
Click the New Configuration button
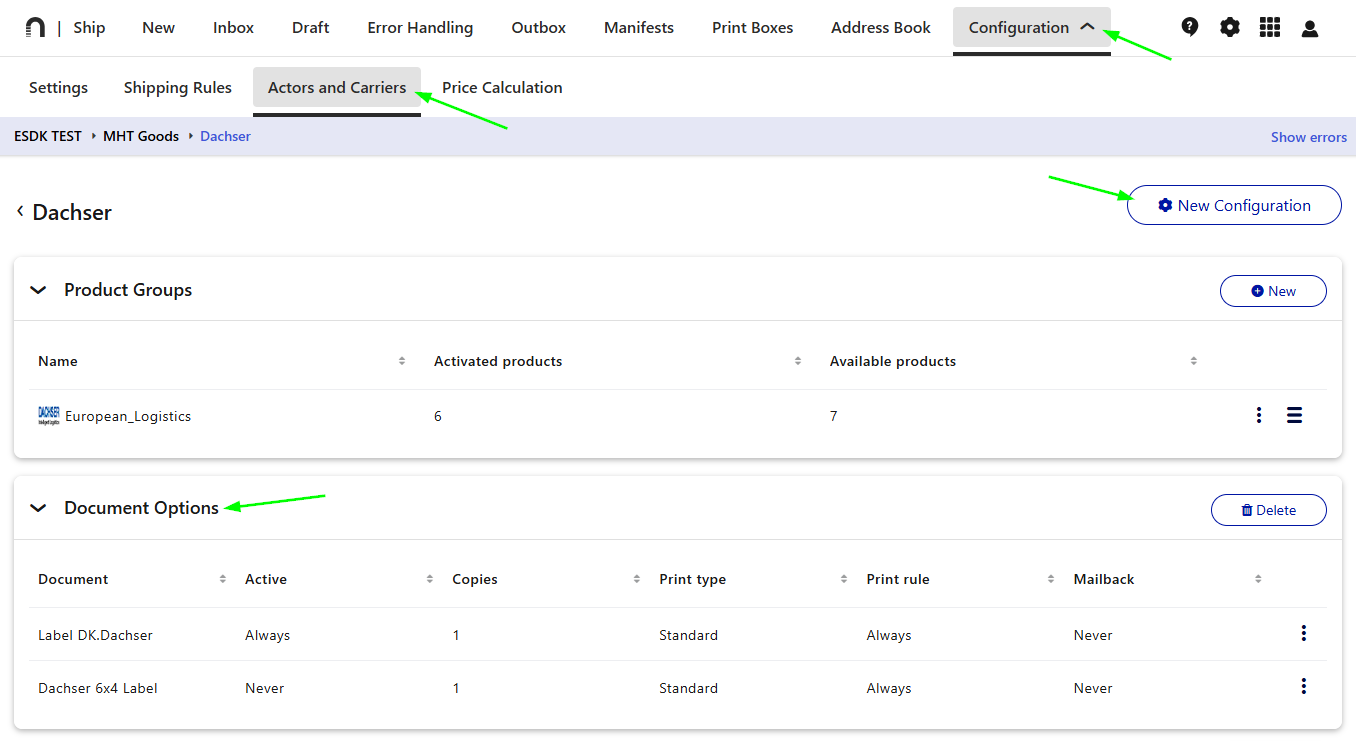click(1234, 205)
